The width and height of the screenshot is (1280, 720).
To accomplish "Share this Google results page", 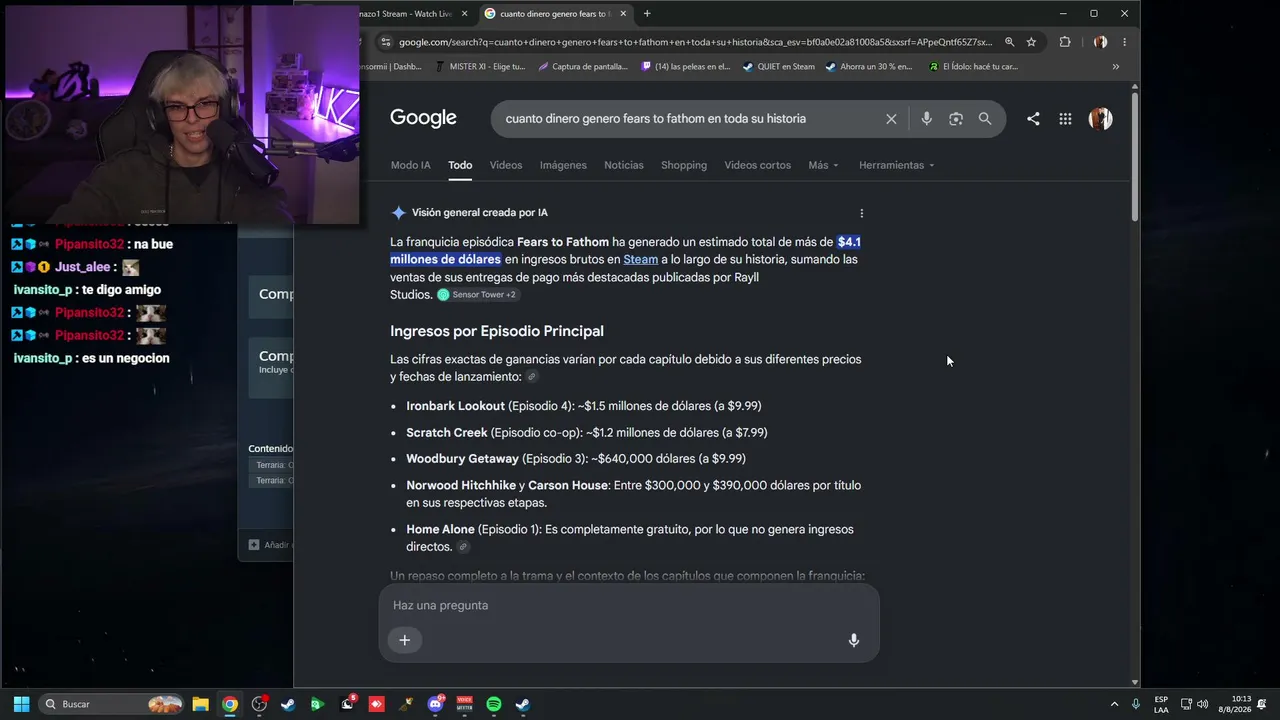I will pyautogui.click(x=1033, y=119).
